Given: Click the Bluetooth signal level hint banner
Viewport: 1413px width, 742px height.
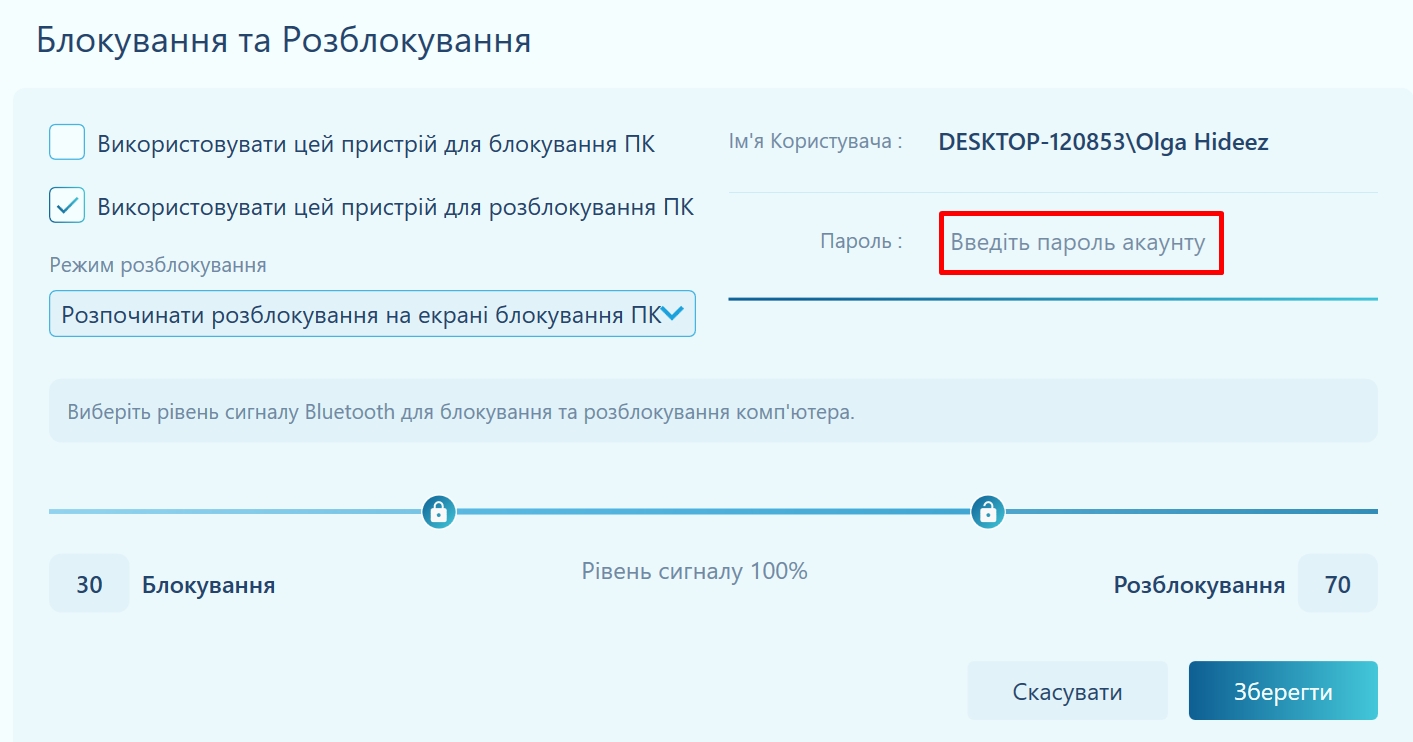Looking at the screenshot, I should click(x=712, y=411).
